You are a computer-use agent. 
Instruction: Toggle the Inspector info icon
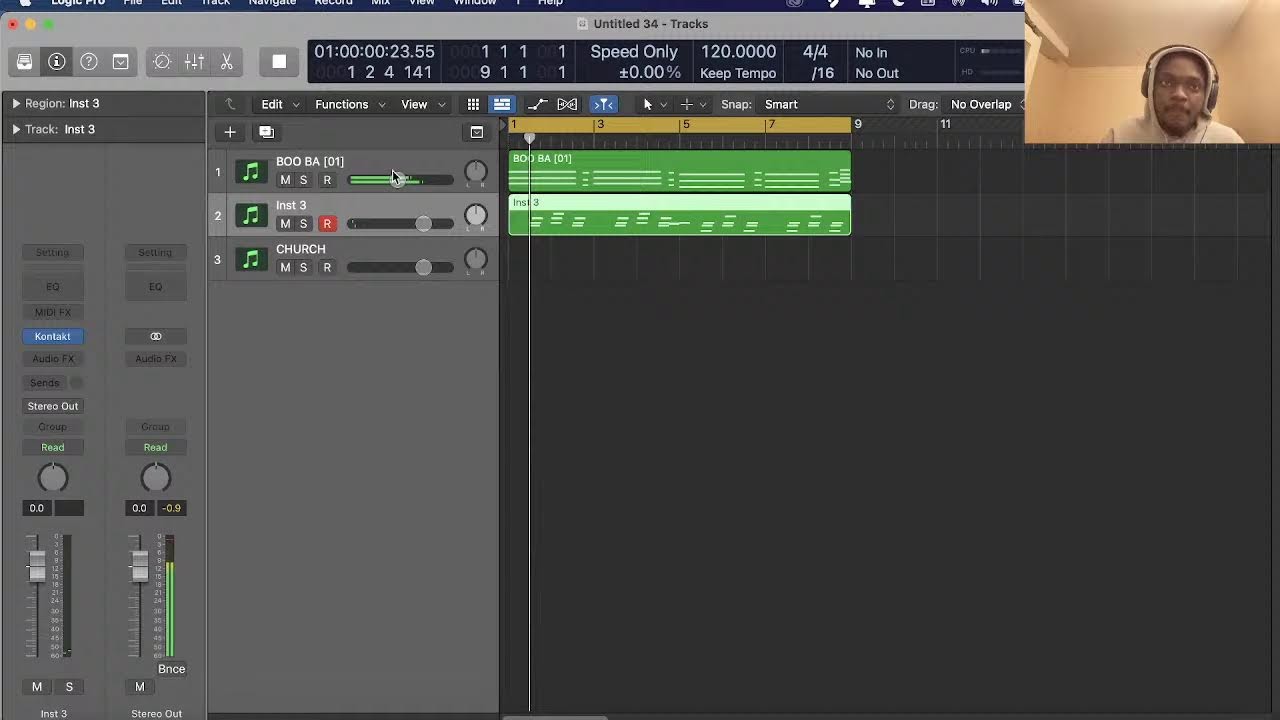(57, 62)
